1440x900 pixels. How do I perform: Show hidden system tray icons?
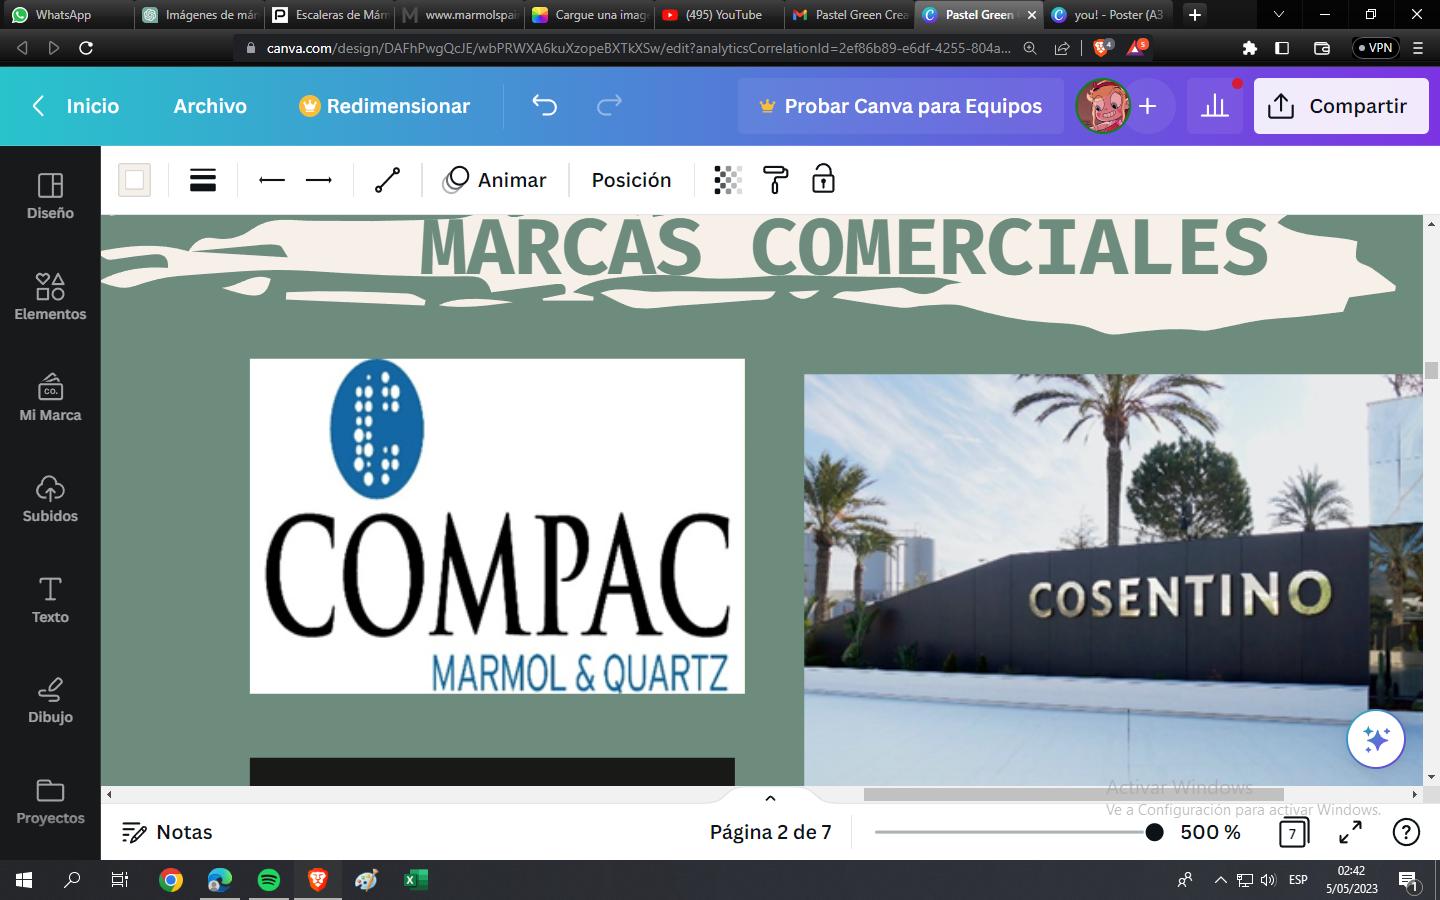(1220, 880)
